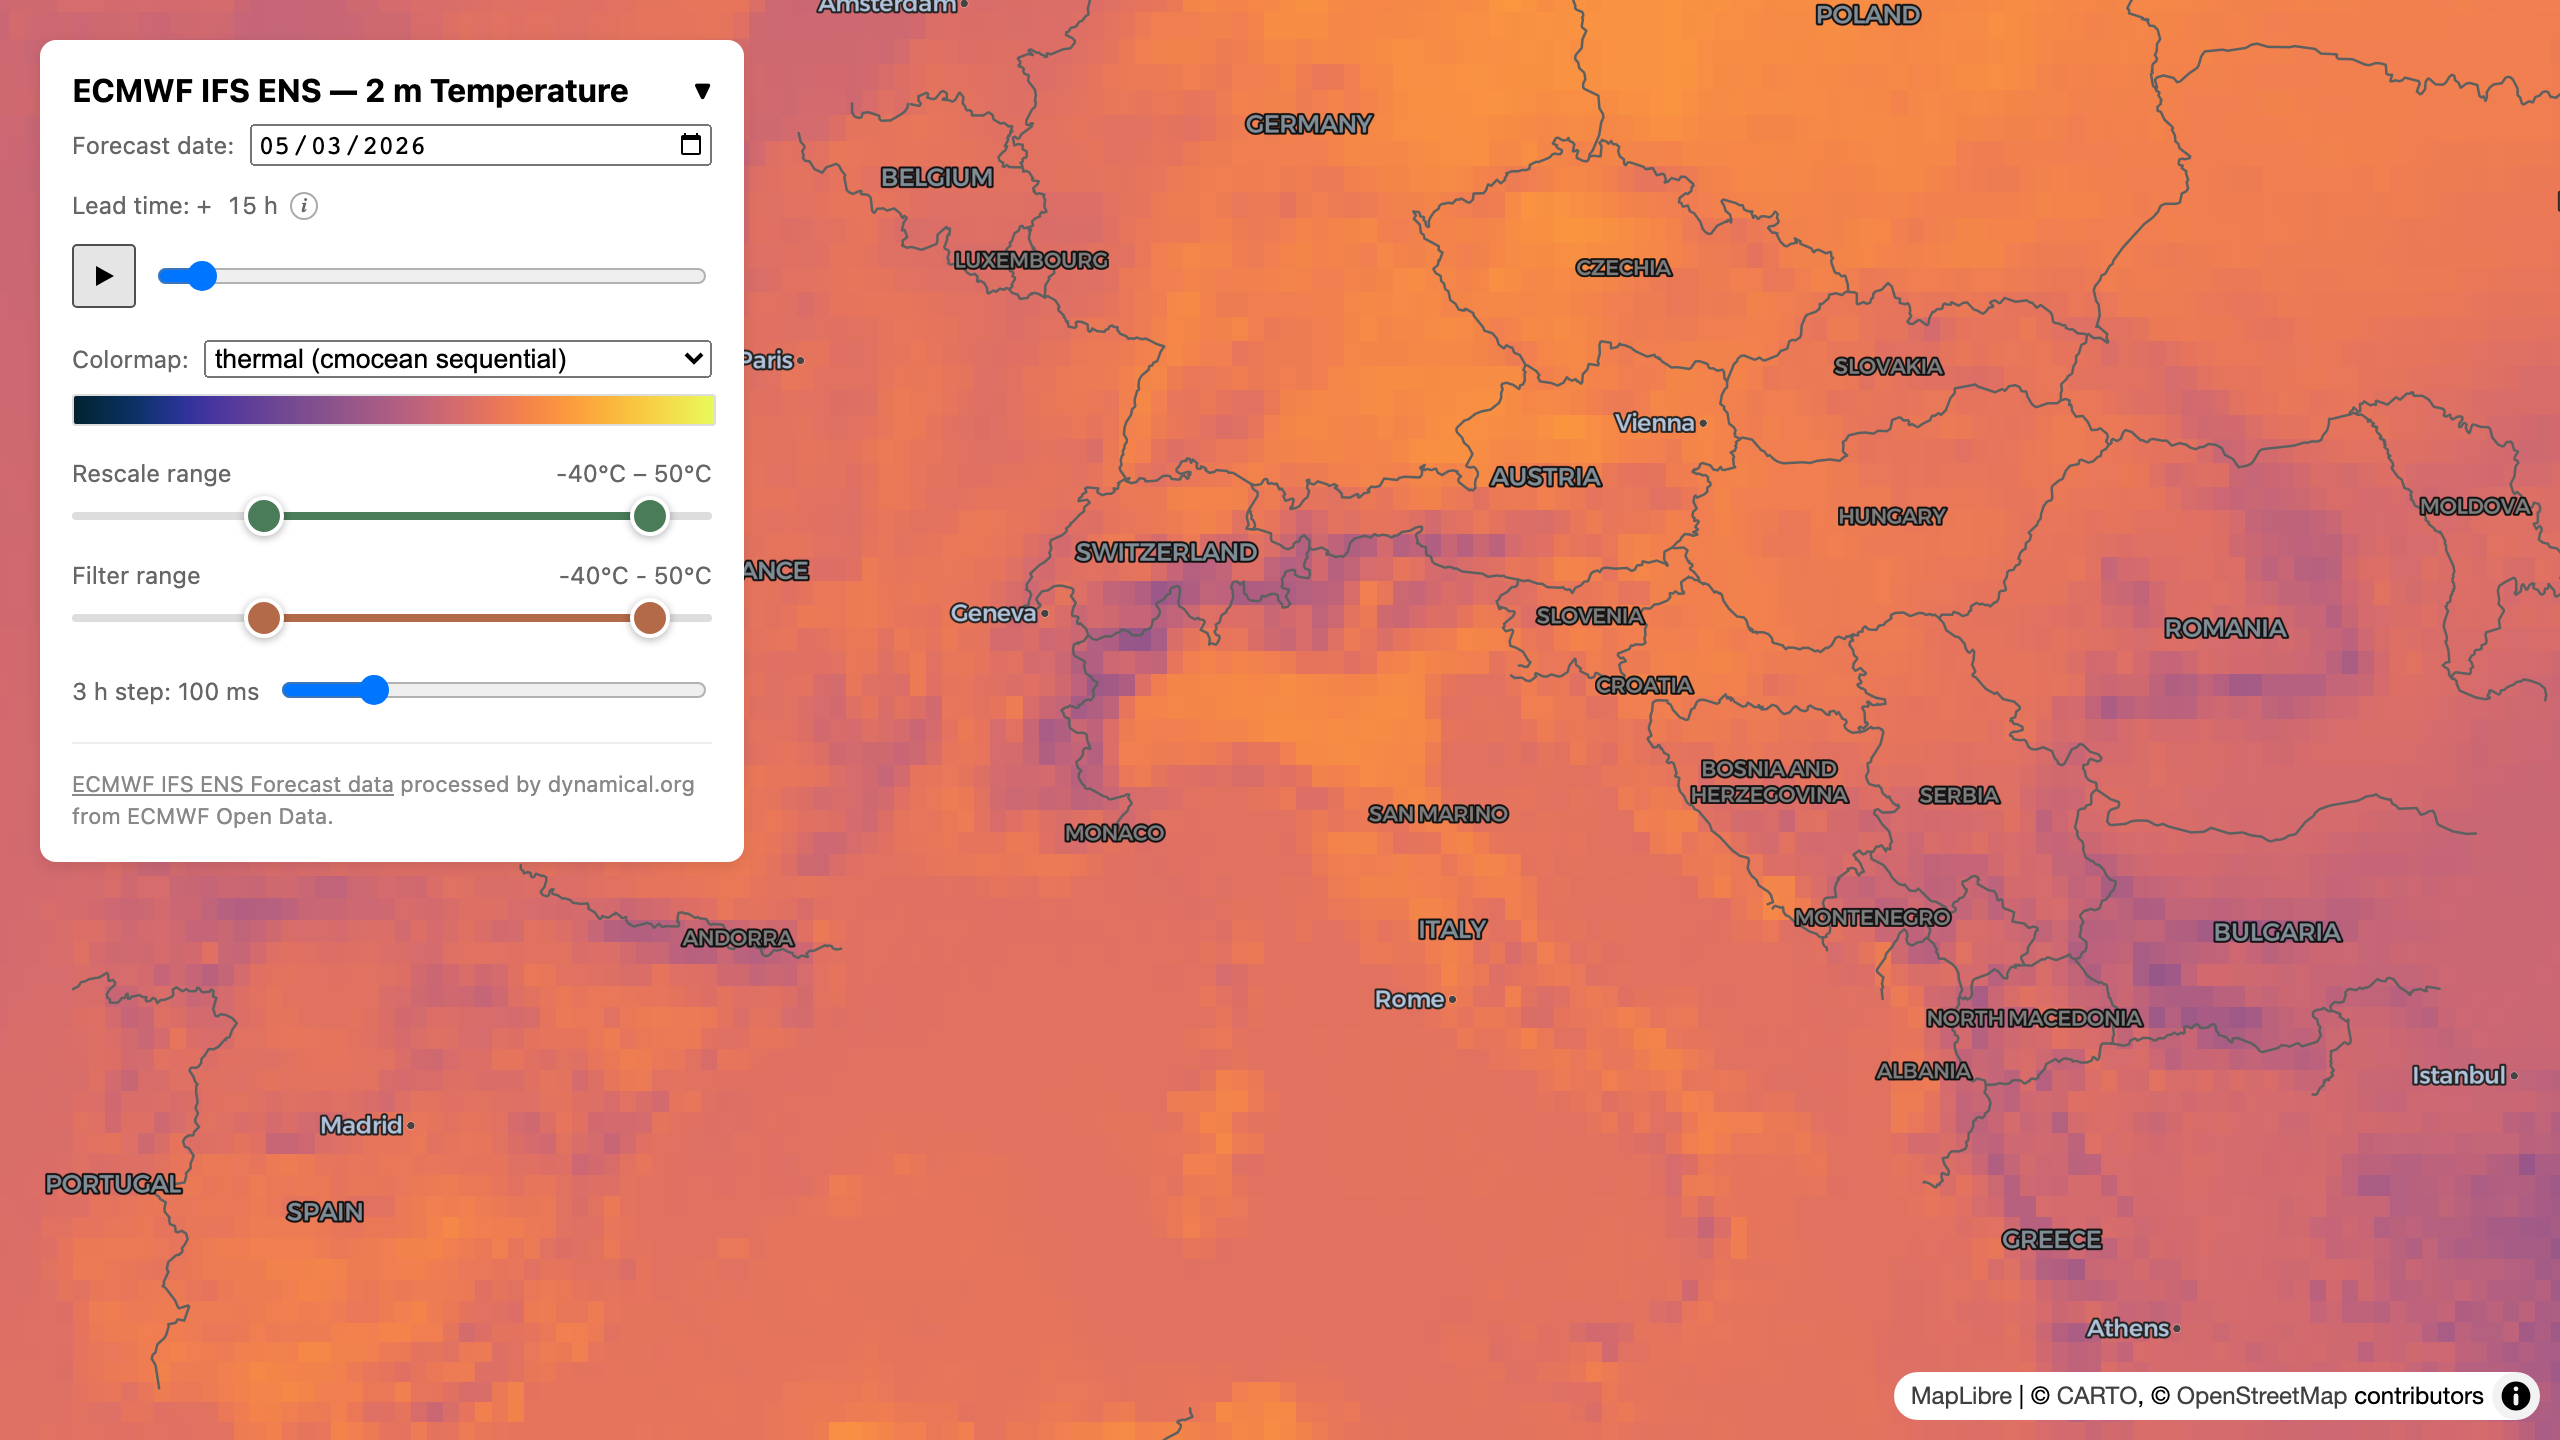Viewport: 2560px width, 1440px height.
Task: Click the SLOVENIA map label
Action: 1590,616
